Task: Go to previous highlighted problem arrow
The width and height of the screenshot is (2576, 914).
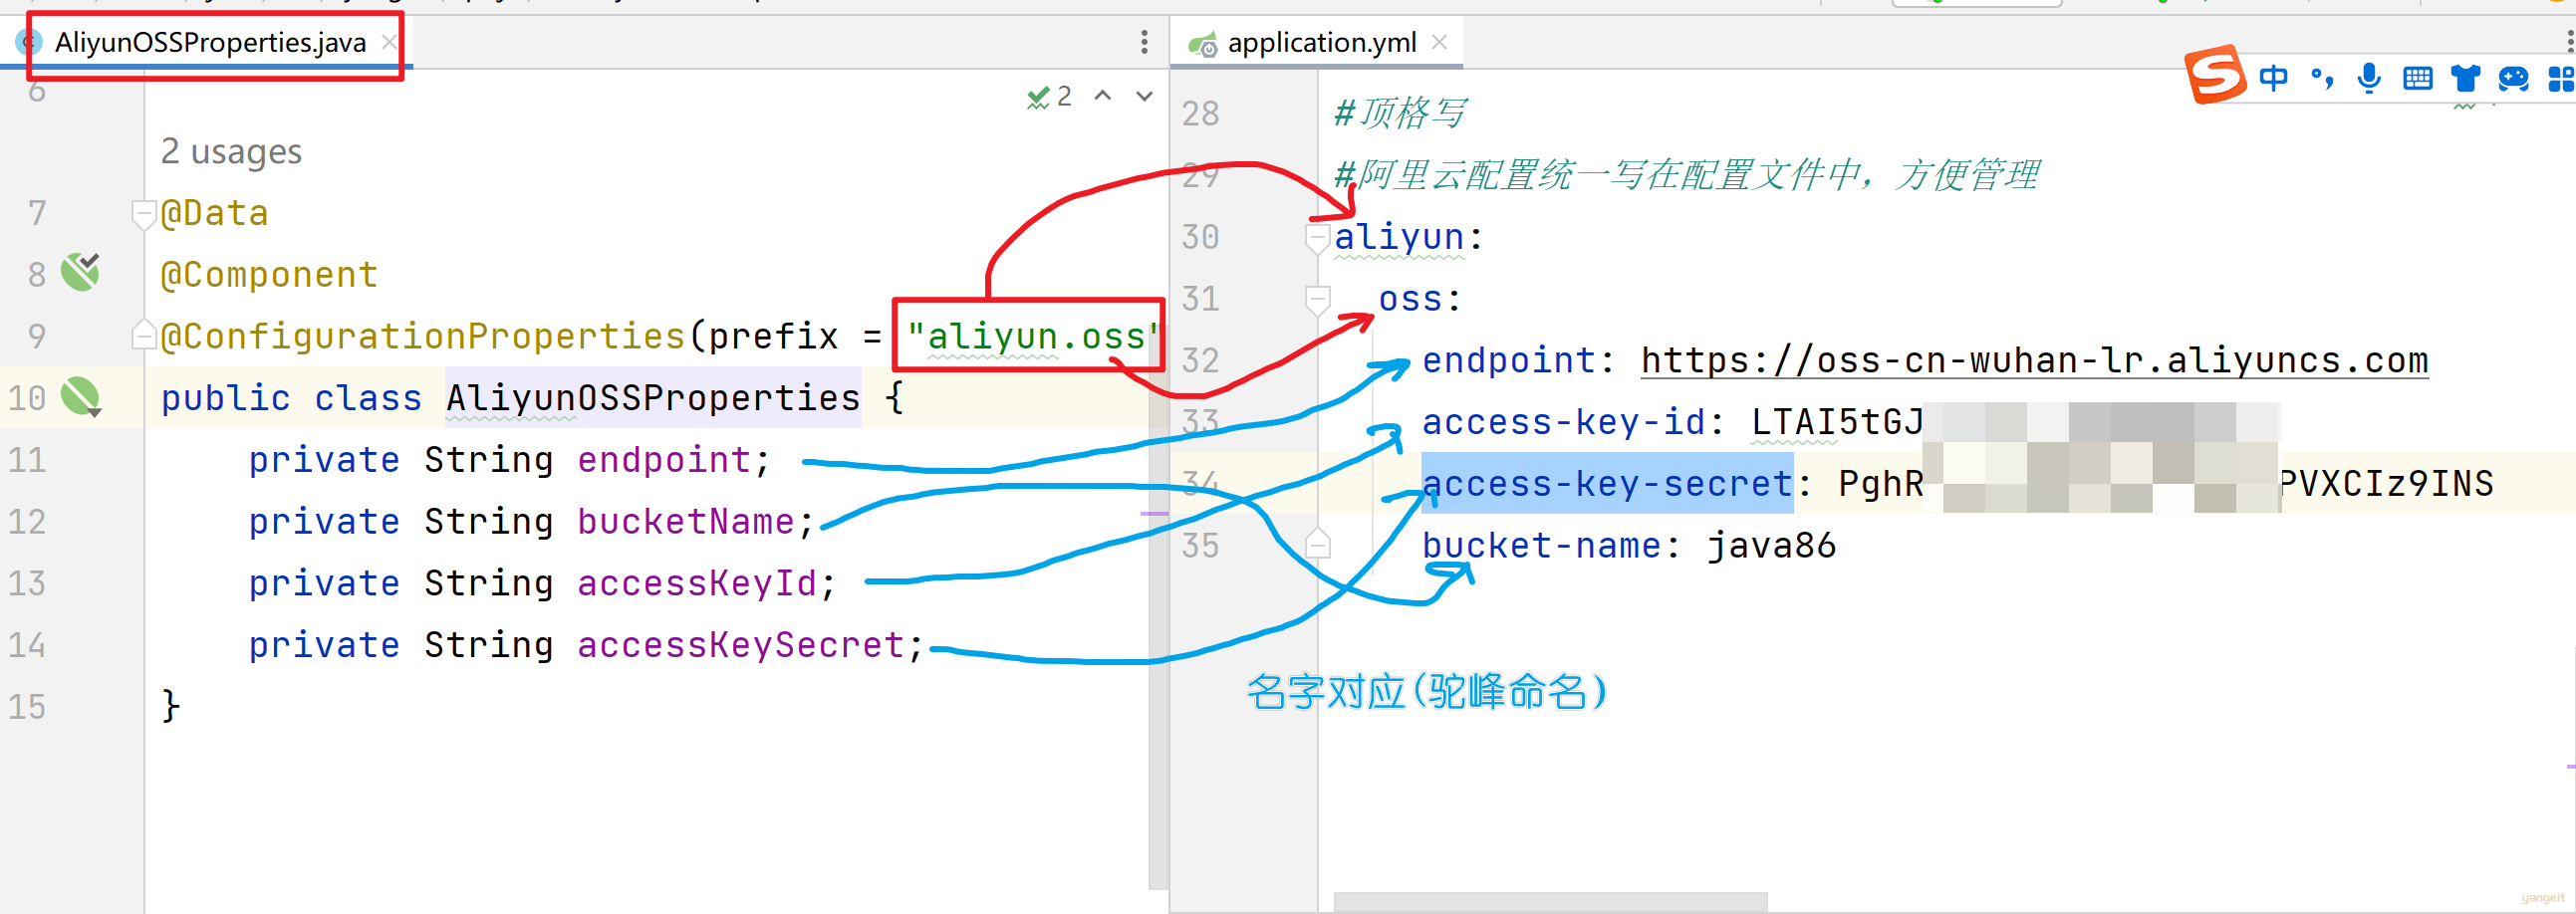Action: pos(1102,96)
